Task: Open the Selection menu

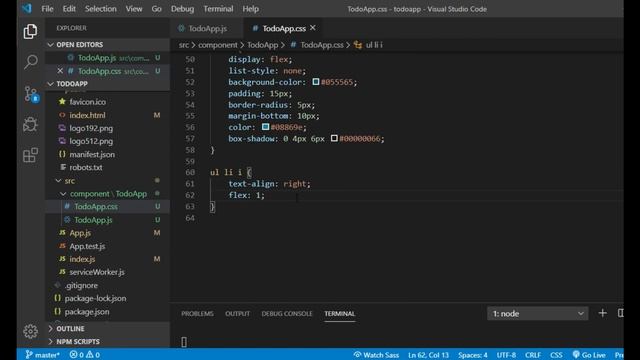Action: pos(100,9)
